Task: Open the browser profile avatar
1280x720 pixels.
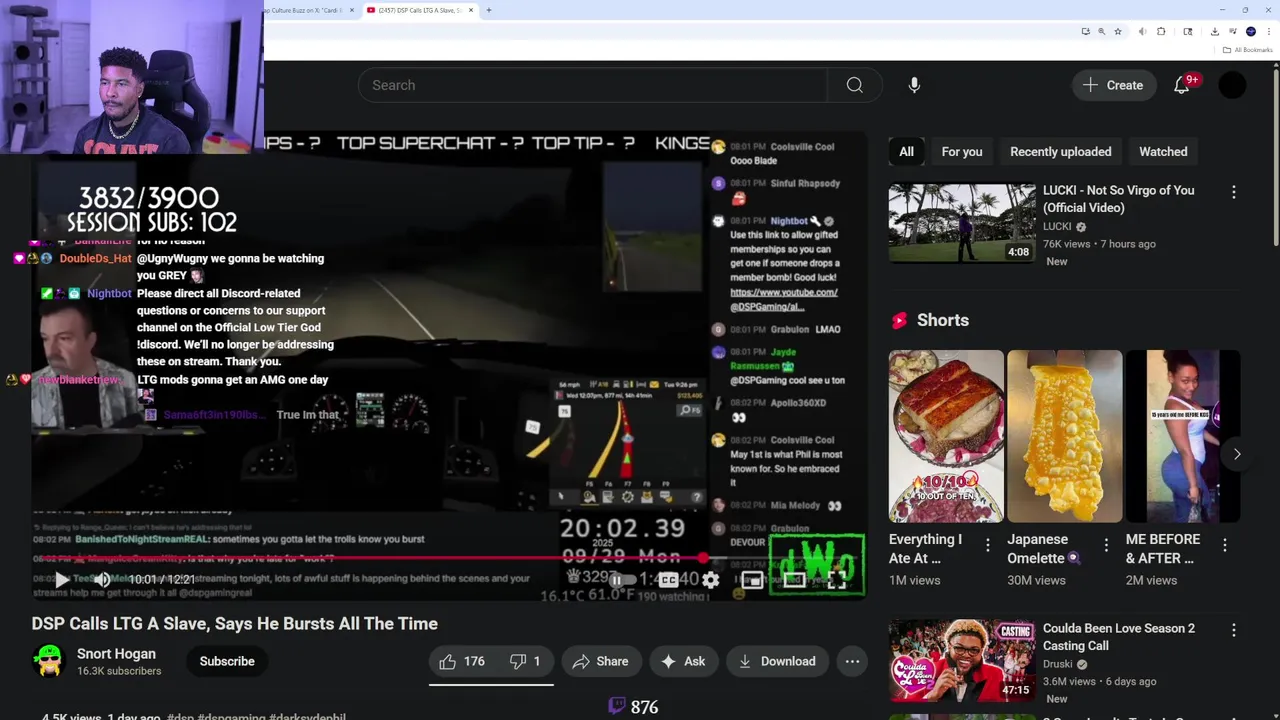Action: (1250, 32)
